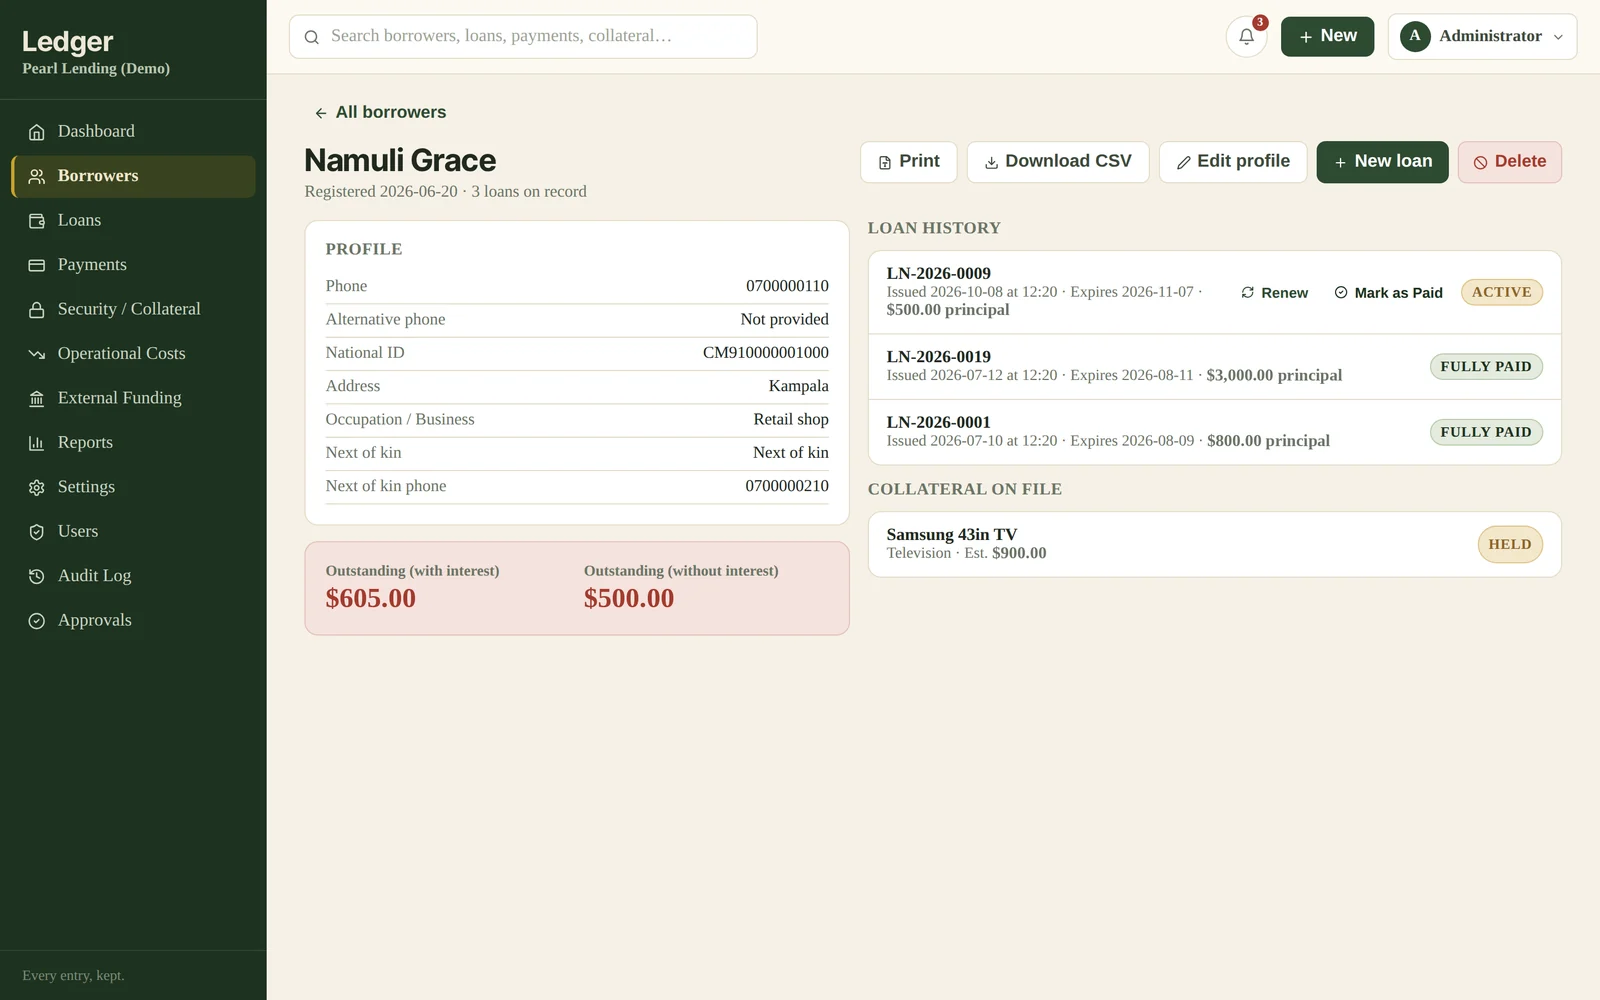Open the Dashboard menu item
The width and height of the screenshot is (1600, 1000).
(133, 132)
